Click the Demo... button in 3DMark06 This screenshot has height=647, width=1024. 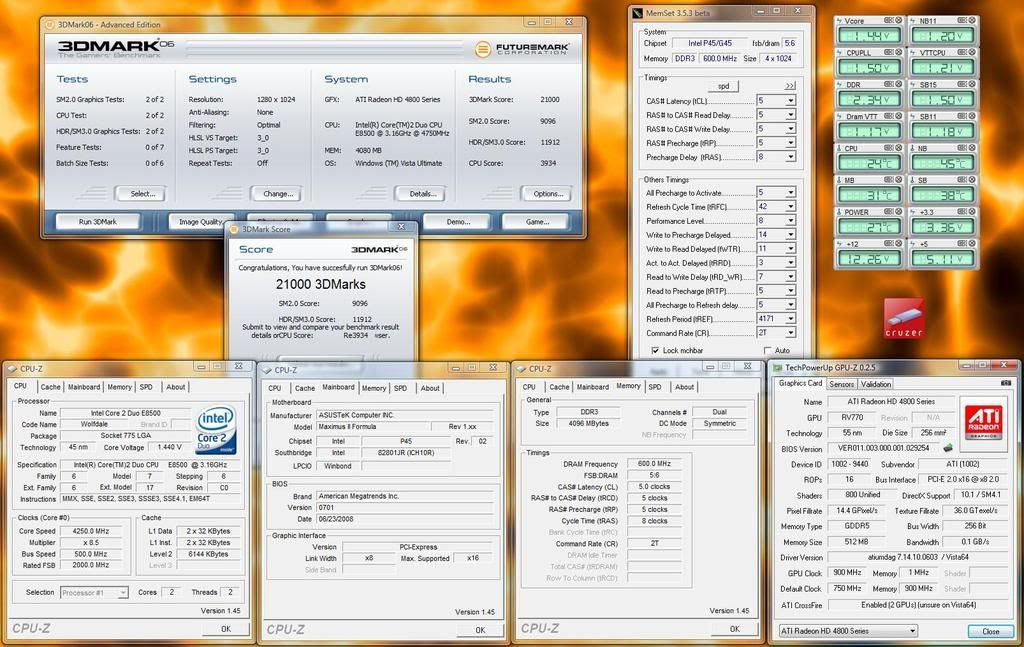point(458,222)
